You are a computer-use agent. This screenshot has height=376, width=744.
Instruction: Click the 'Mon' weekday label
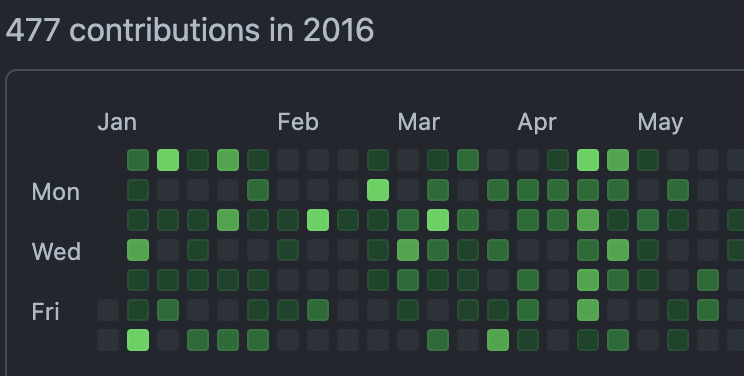coord(56,192)
